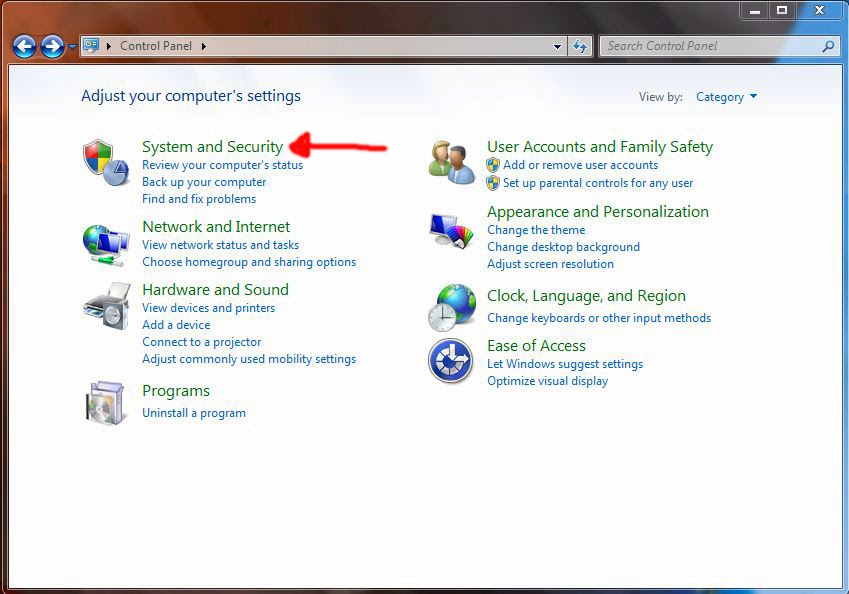Select Uninstall a program
Screen dimensions: 849x594
(x=194, y=413)
